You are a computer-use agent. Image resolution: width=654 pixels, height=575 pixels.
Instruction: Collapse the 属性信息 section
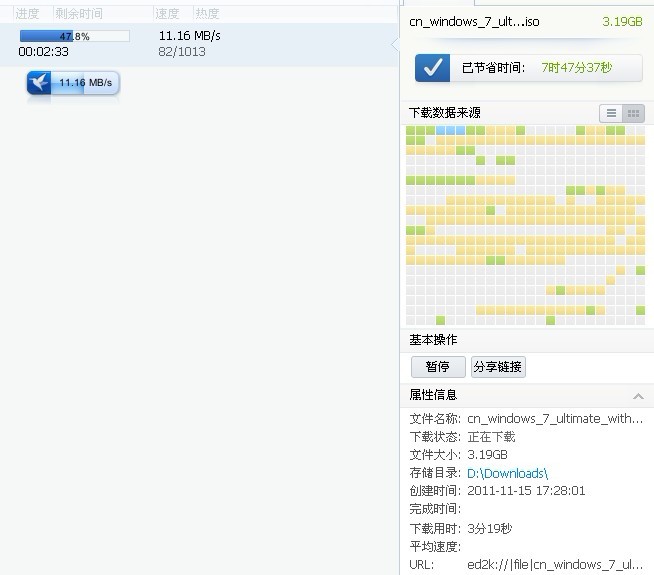click(x=638, y=396)
